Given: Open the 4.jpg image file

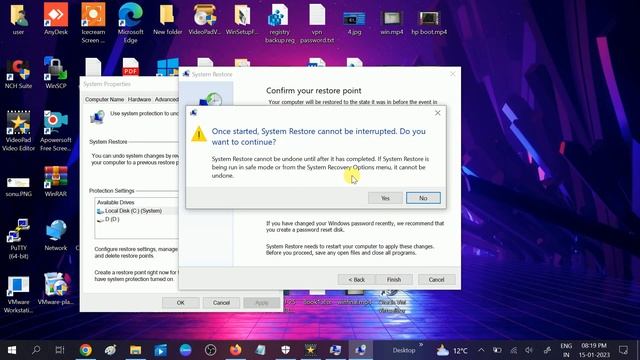Looking at the screenshot, I should click(354, 23).
